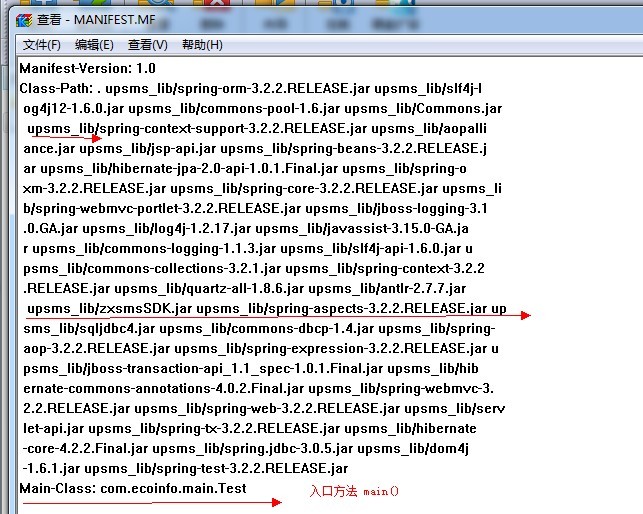The width and height of the screenshot is (643, 514).
Task: Click the line containing 'quartz-all-1.8.6.jar'
Action: pyautogui.click(x=245, y=289)
